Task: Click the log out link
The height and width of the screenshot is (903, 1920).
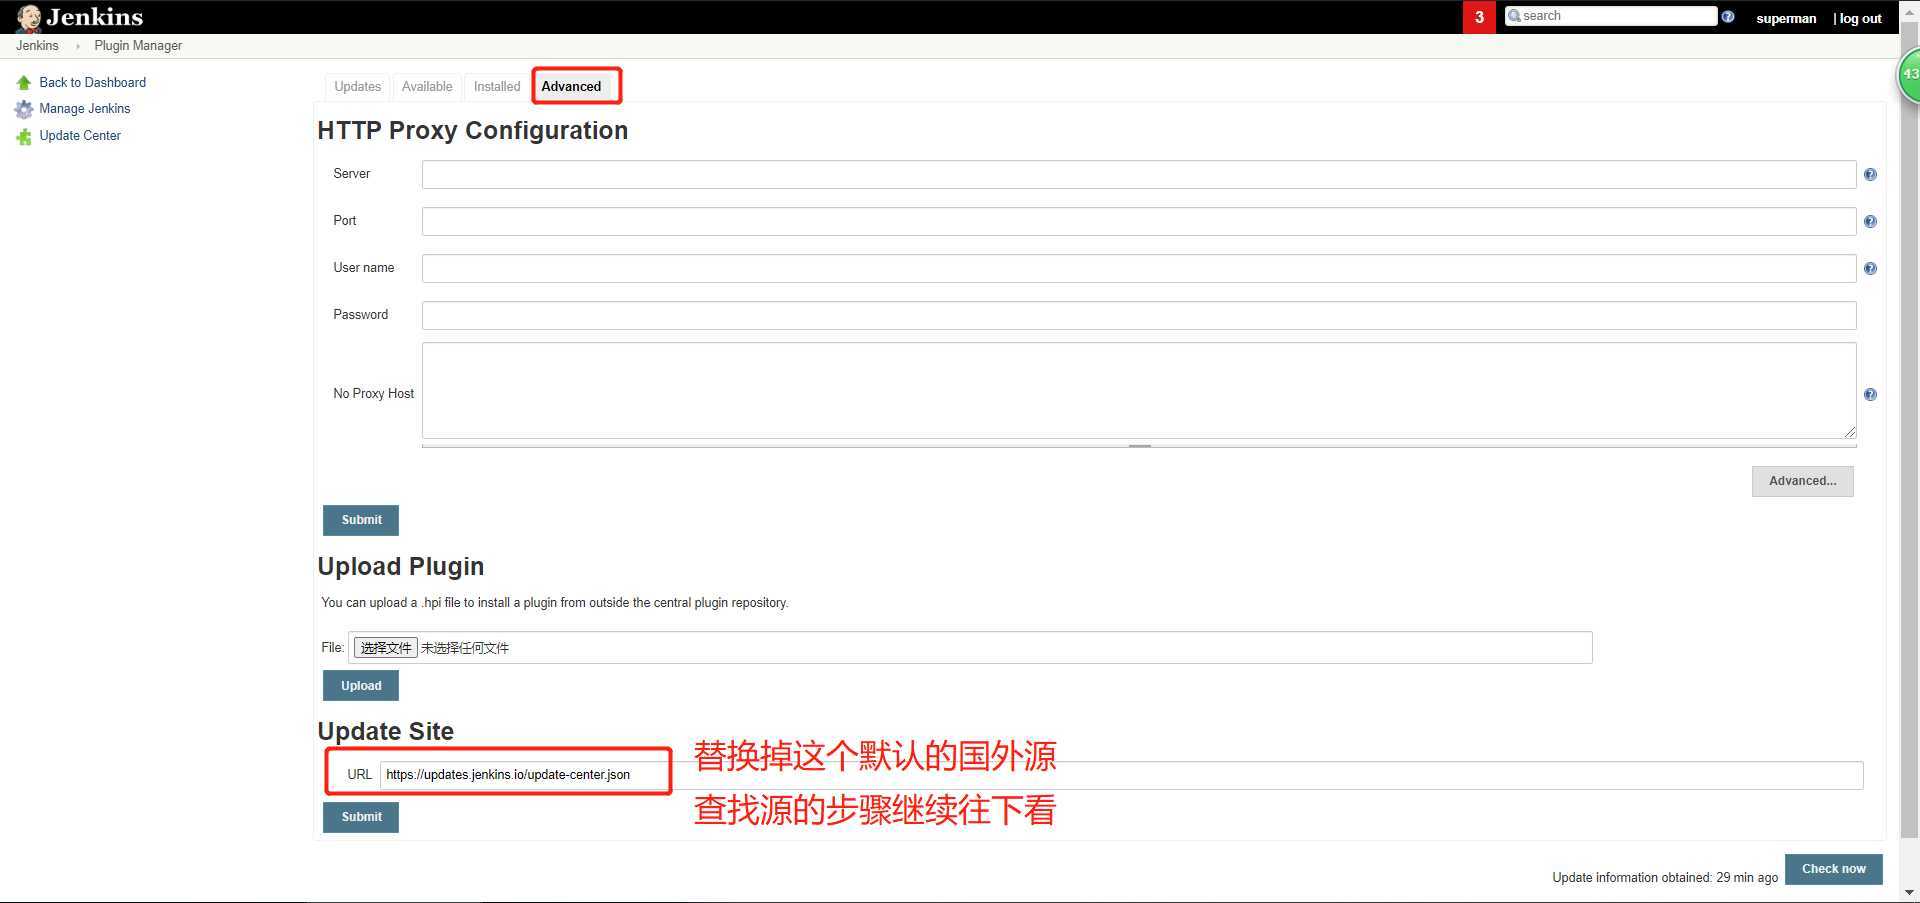Action: pos(1860,18)
